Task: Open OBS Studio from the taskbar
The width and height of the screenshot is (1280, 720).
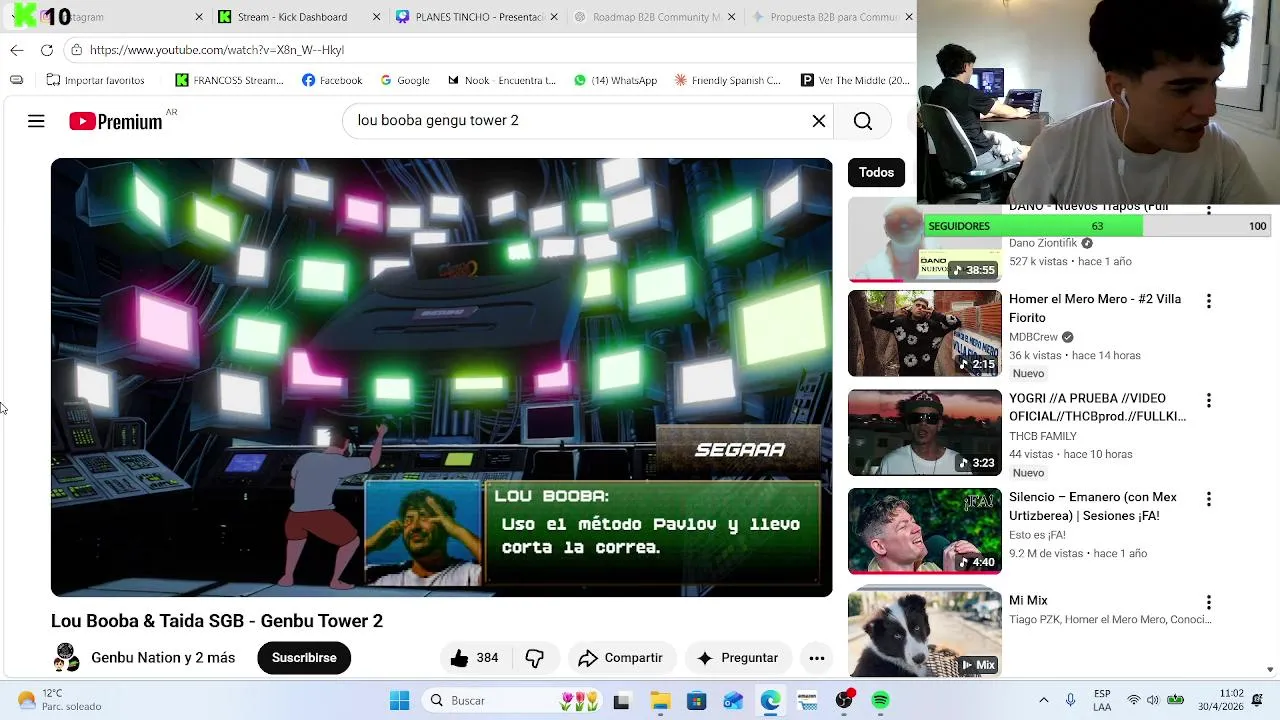Action: (x=845, y=700)
